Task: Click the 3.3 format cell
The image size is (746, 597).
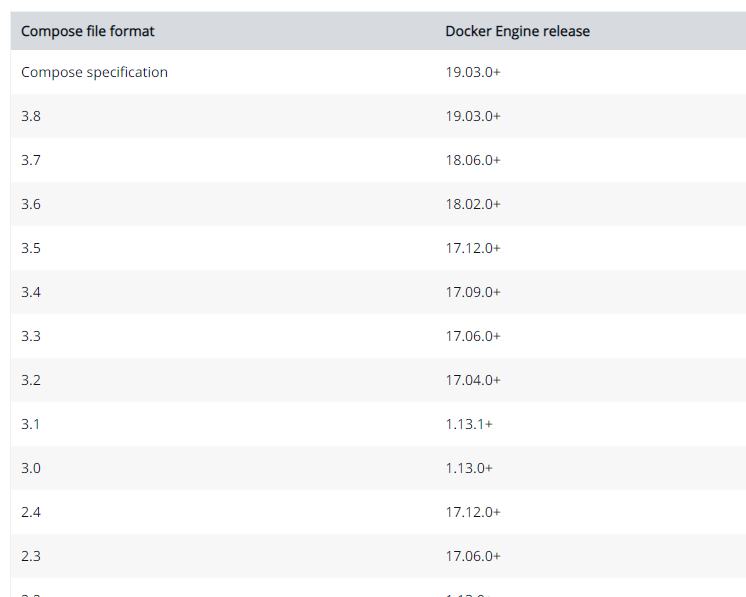Action: [x=31, y=336]
